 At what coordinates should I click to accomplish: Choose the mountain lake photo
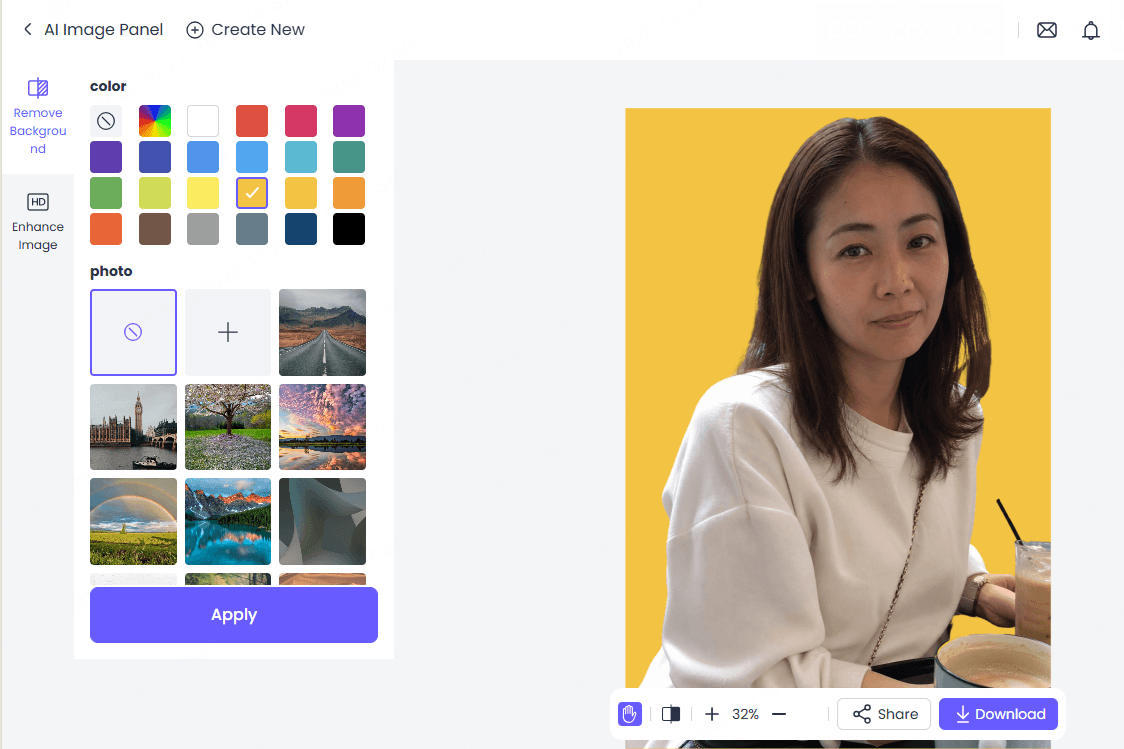(228, 521)
